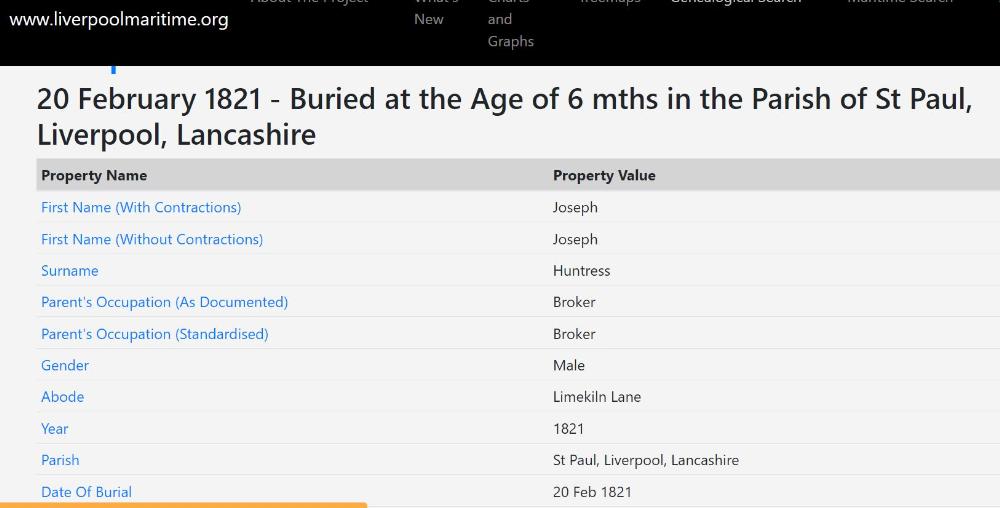Open the Surname property link
This screenshot has height=508, width=1000.
[70, 271]
